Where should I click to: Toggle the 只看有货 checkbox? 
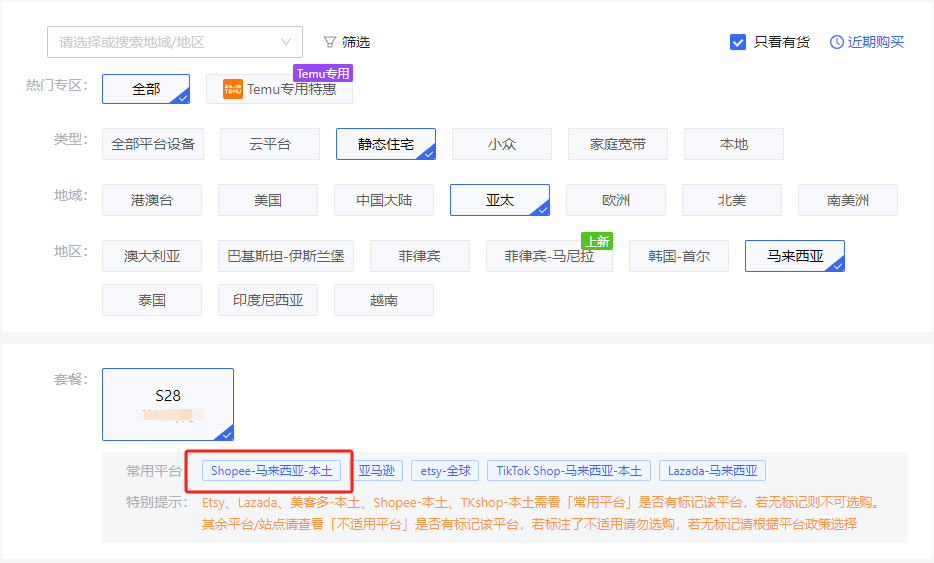(x=738, y=42)
